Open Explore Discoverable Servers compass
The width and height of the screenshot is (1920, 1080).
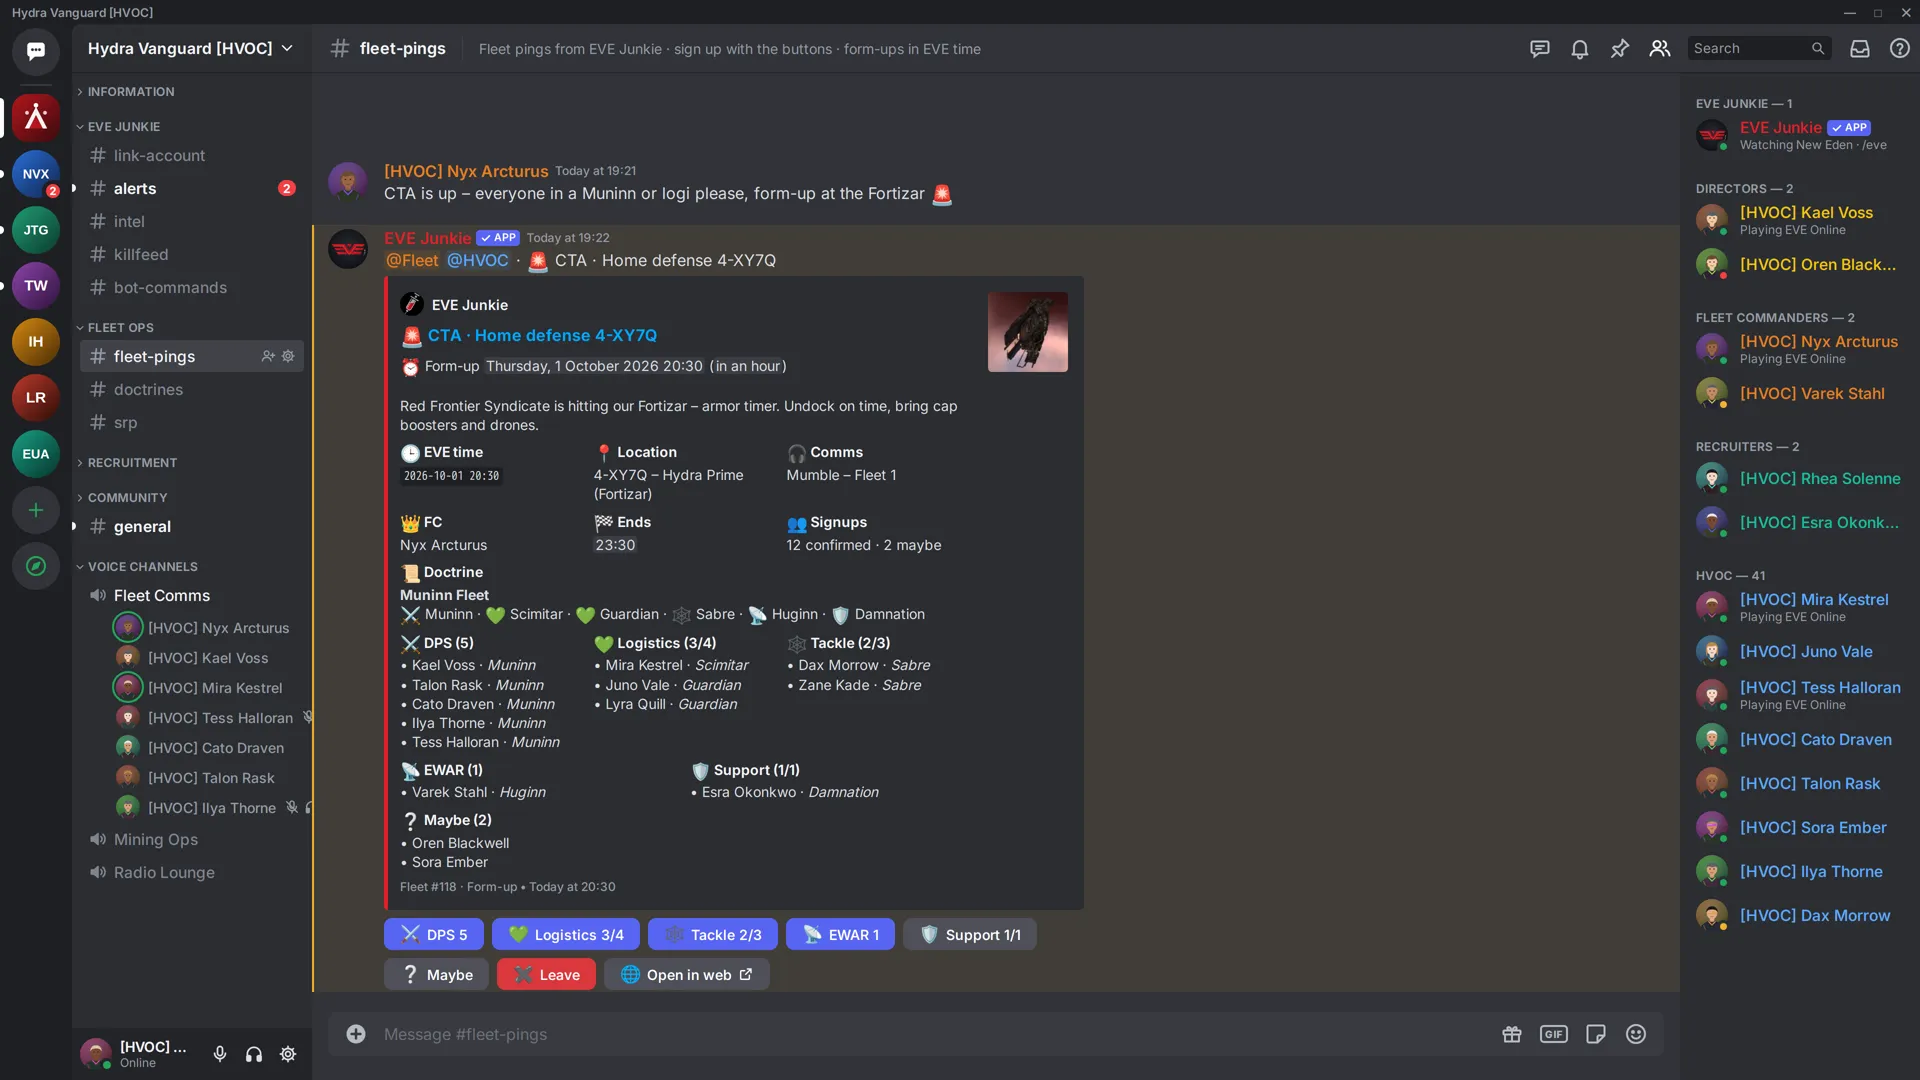coord(36,566)
